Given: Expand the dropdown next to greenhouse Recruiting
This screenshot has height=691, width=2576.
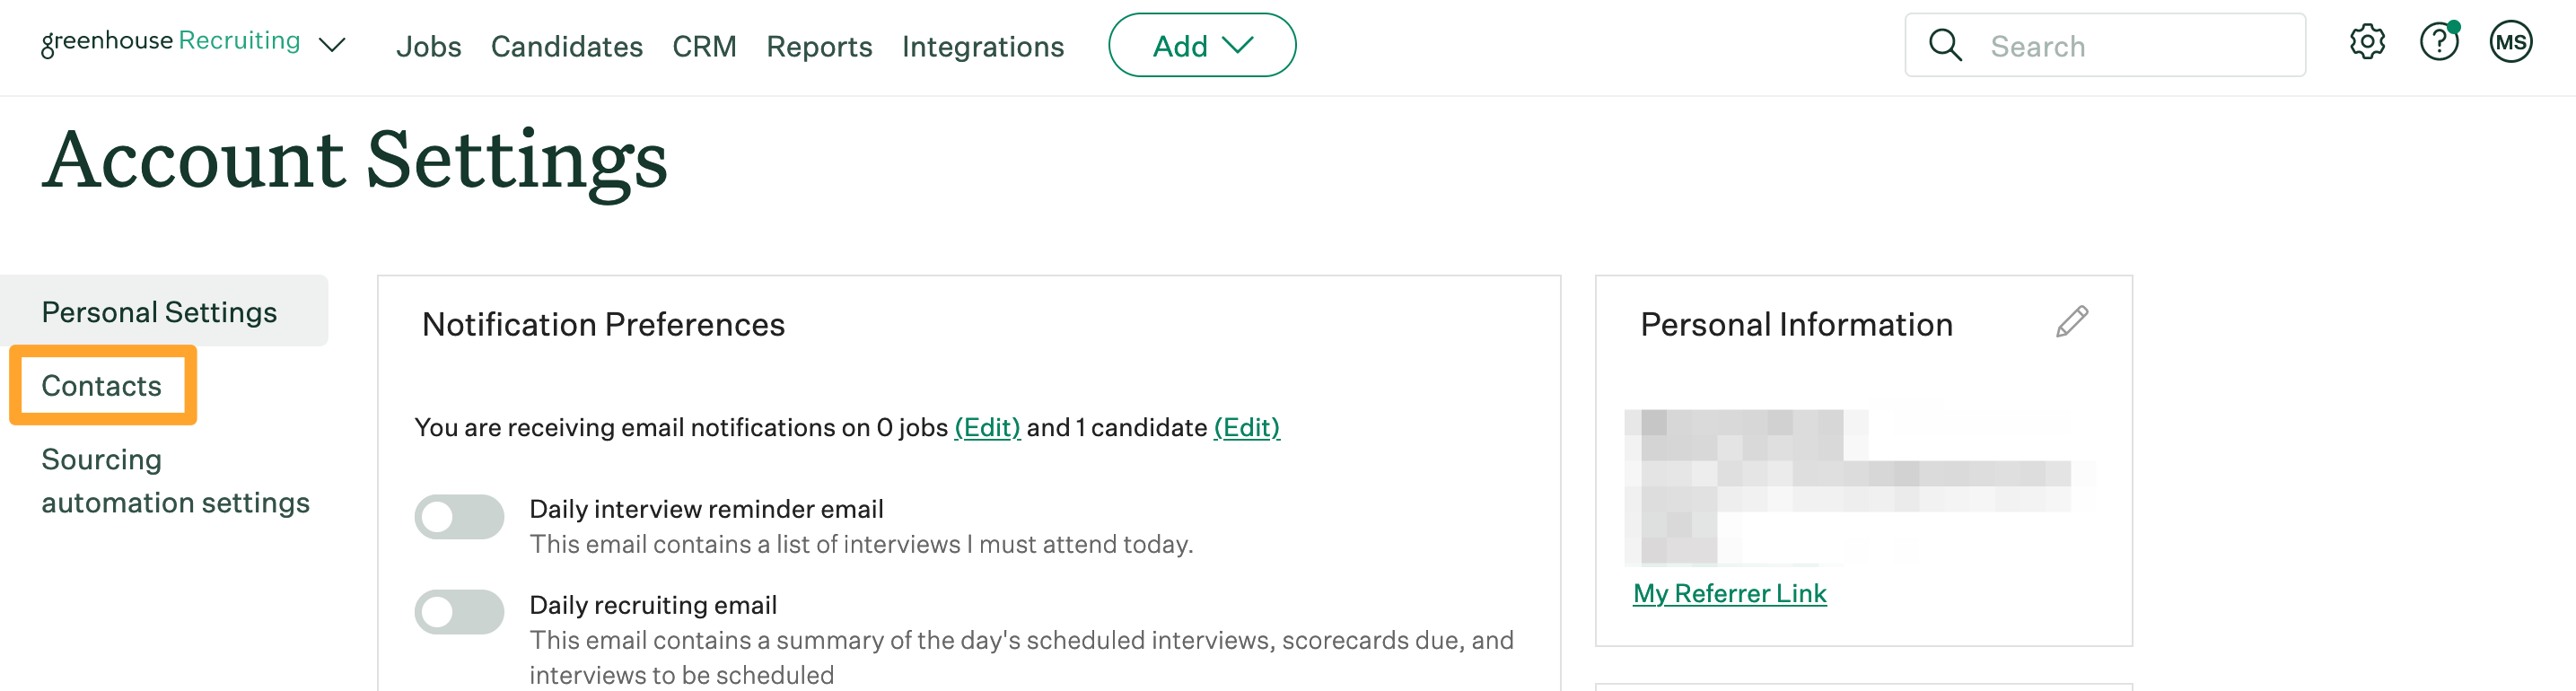Looking at the screenshot, I should tap(333, 44).
